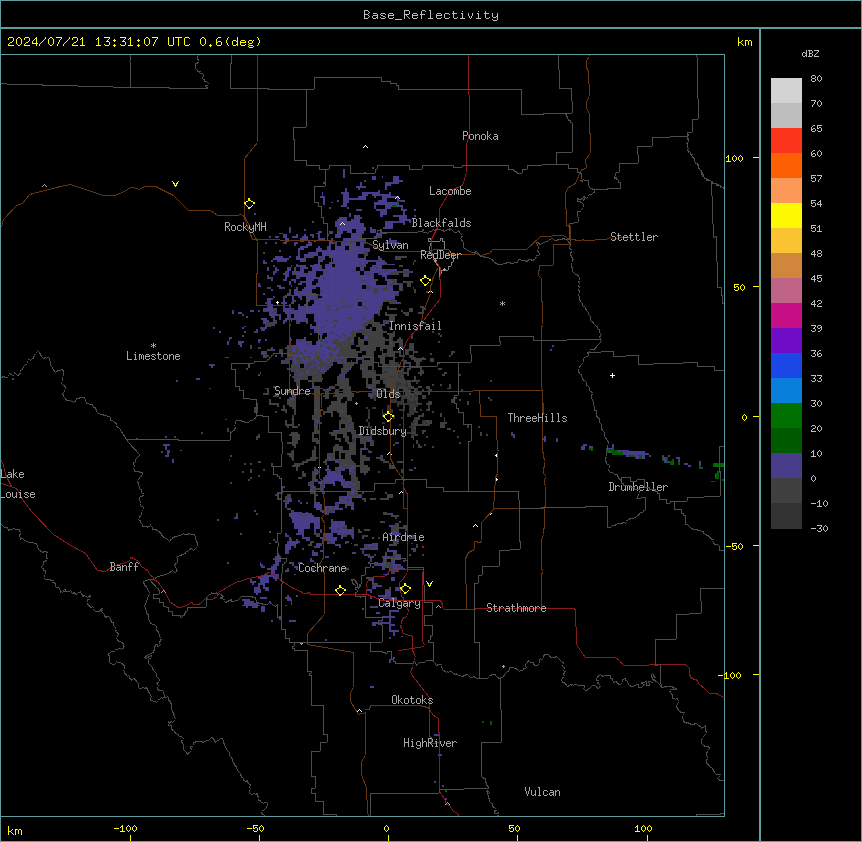Click the asterisk marker above Limestone

coord(153,346)
